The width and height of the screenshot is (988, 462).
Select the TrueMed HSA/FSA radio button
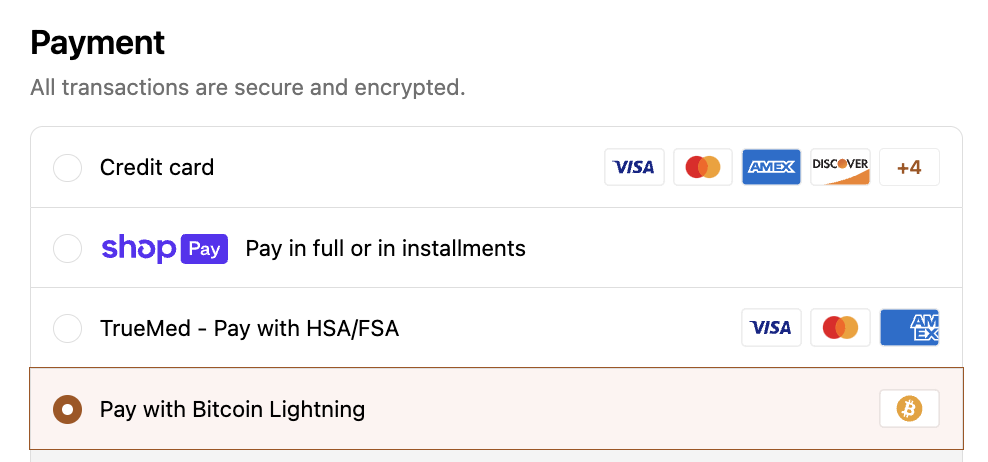click(67, 328)
